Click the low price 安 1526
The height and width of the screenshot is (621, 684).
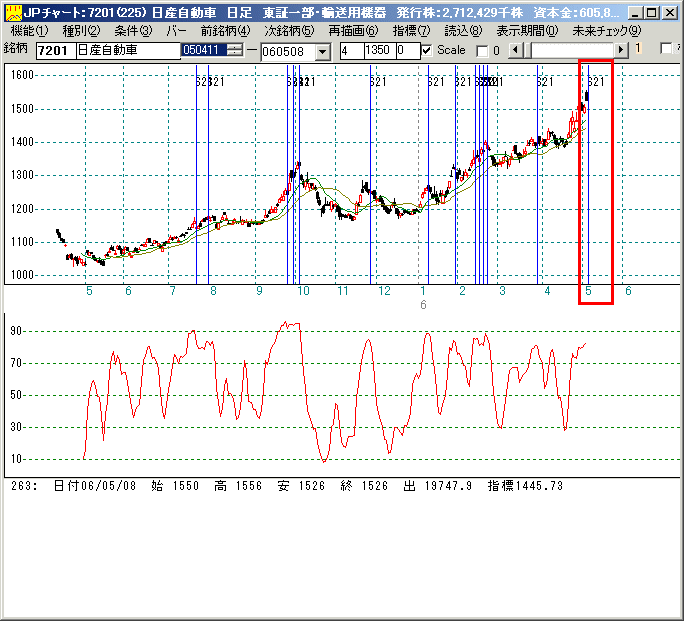(x=301, y=485)
